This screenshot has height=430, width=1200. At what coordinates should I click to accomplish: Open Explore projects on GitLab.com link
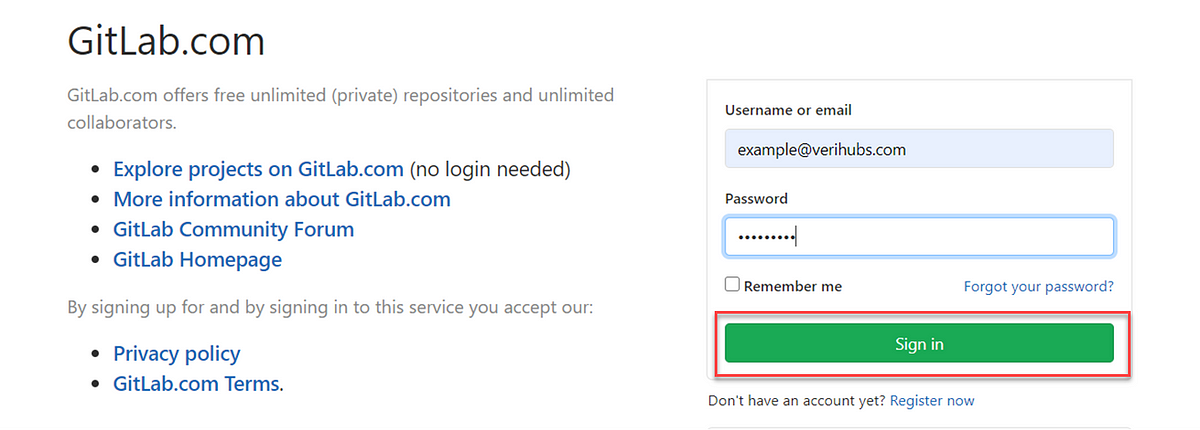[258, 169]
